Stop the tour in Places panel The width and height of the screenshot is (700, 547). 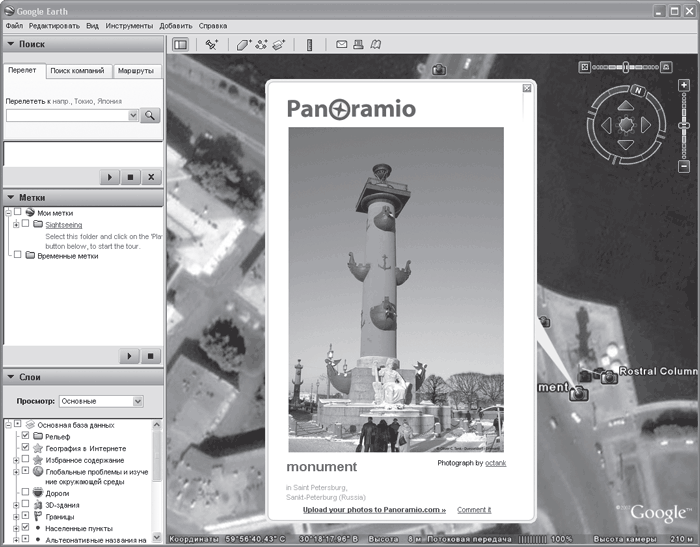click(x=150, y=356)
